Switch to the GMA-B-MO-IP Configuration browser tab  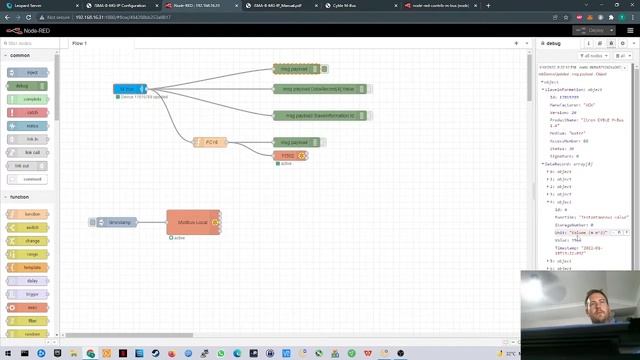(122, 6)
